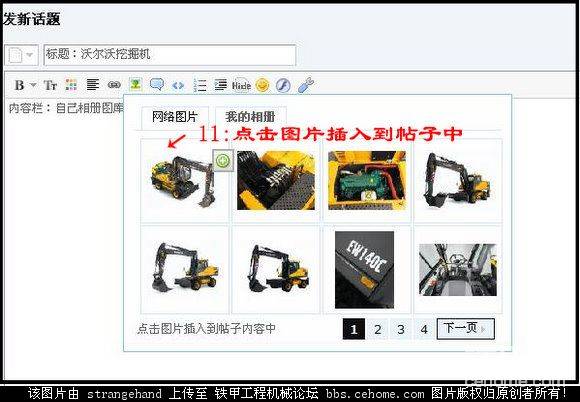Insert a code block
The width and height of the screenshot is (580, 402).
click(178, 85)
